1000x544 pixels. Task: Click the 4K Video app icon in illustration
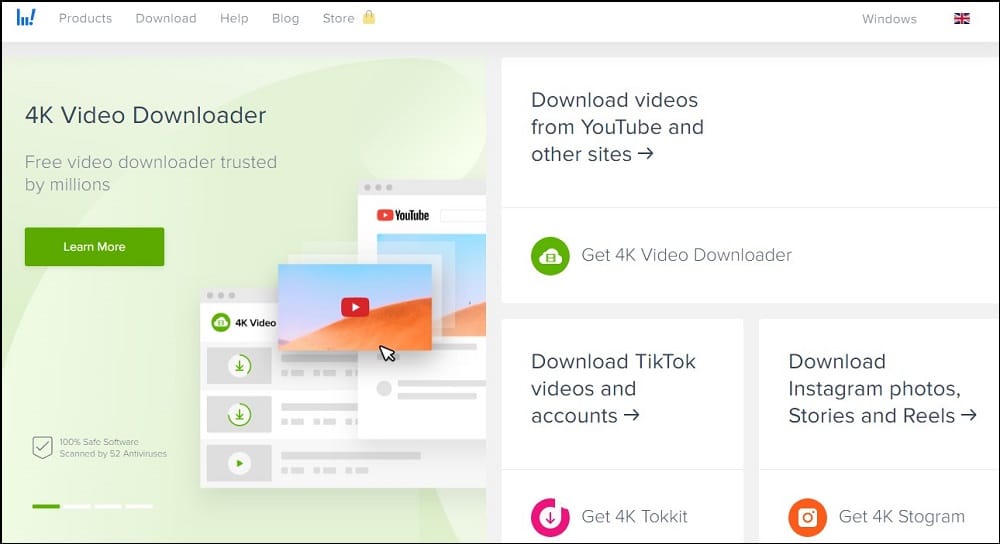(x=221, y=322)
